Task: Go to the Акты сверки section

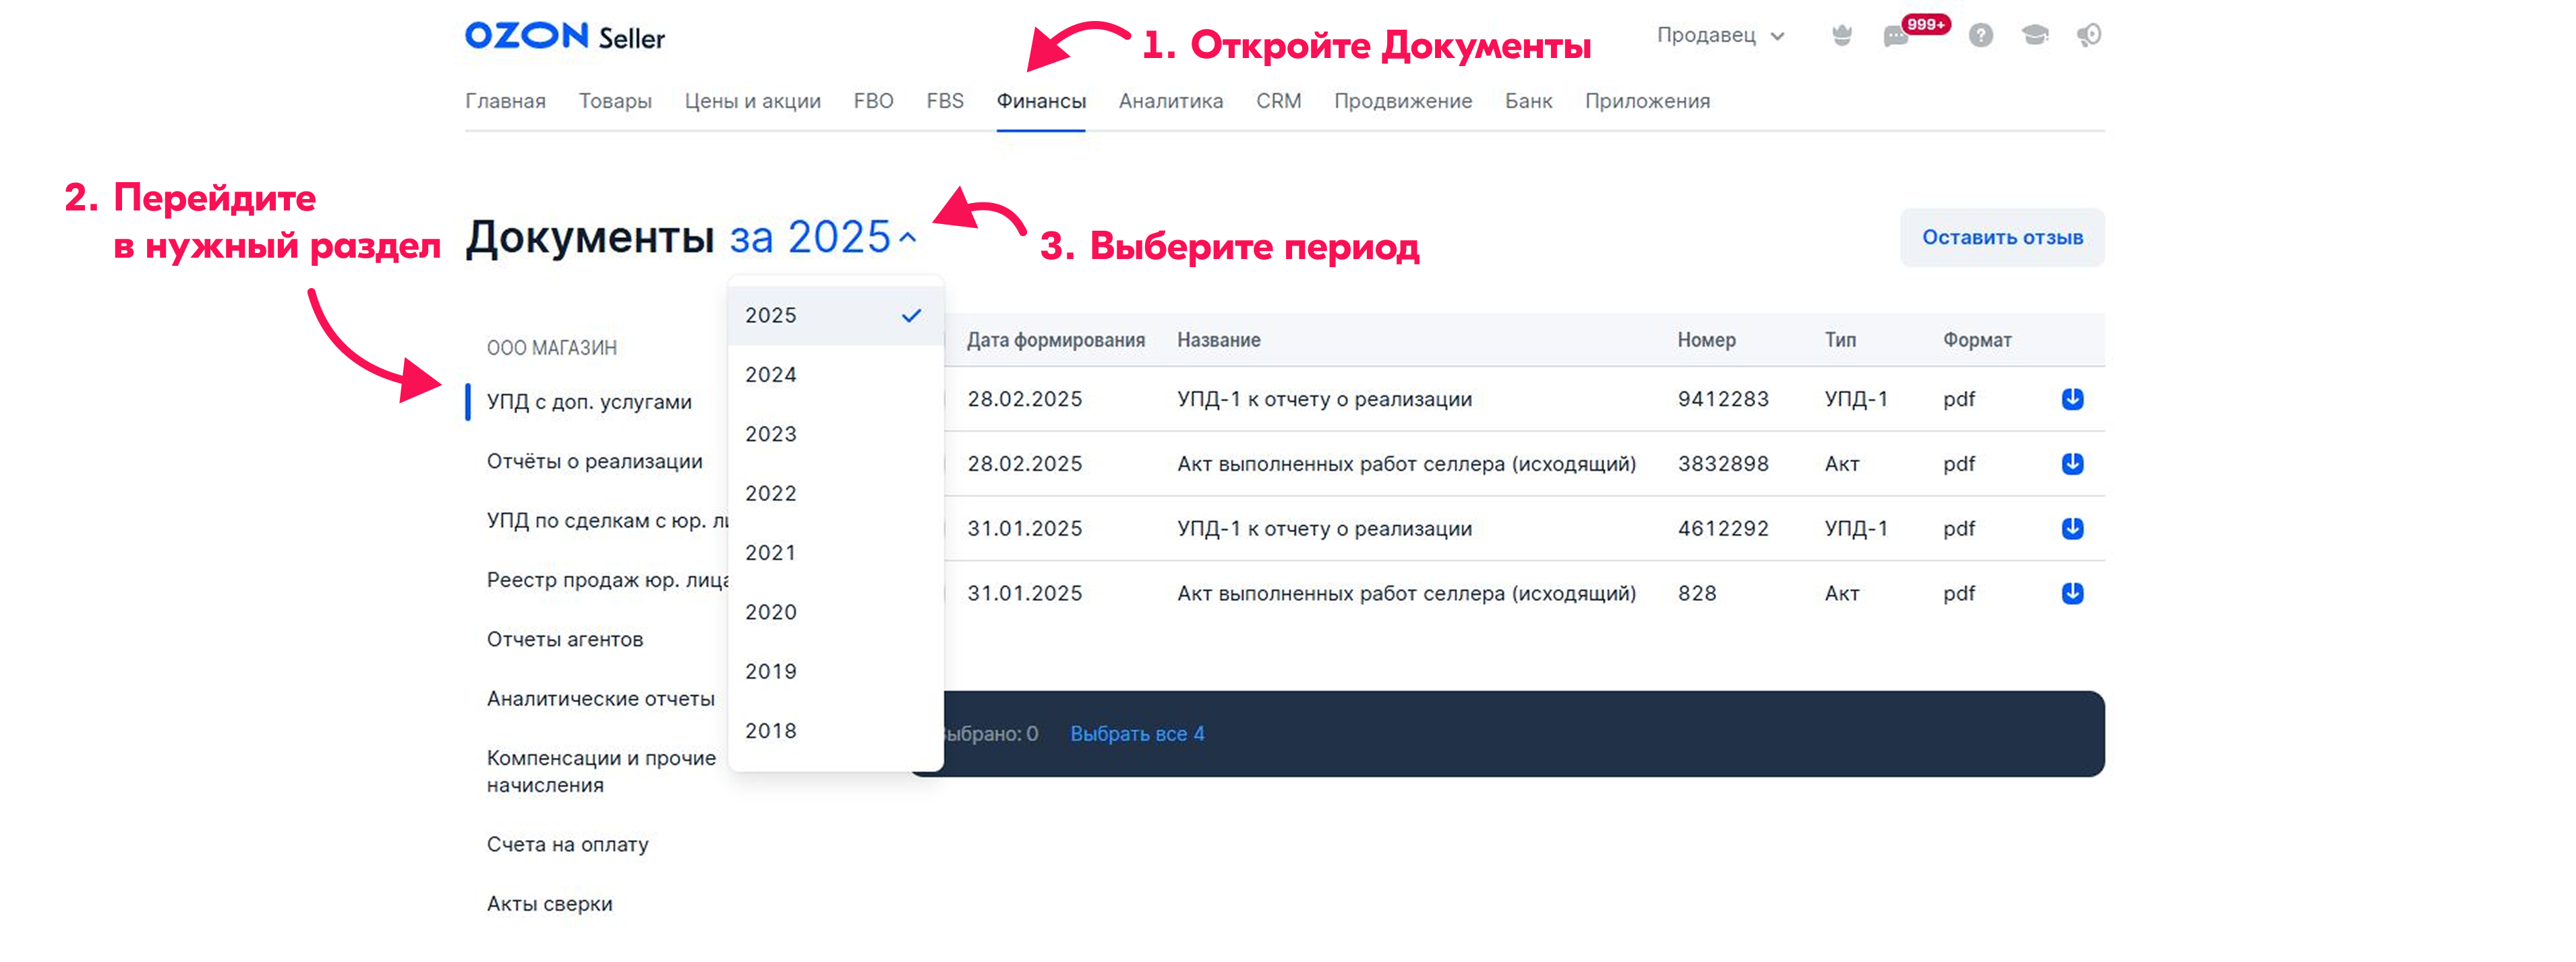Action: coord(549,904)
